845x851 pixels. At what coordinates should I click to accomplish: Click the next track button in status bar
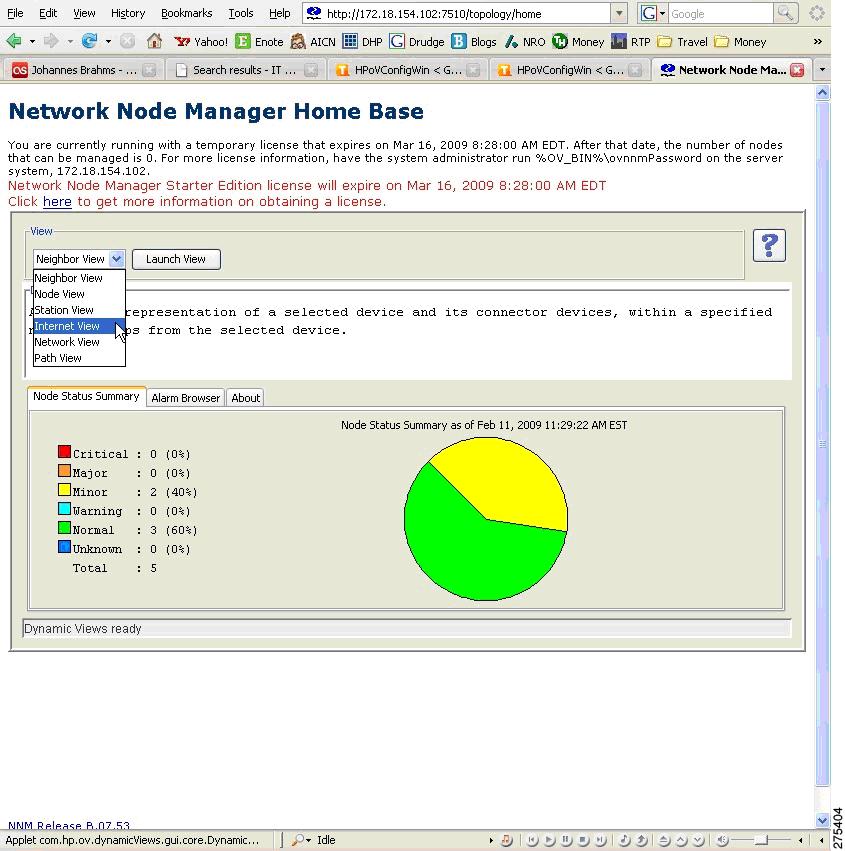[x=600, y=840]
